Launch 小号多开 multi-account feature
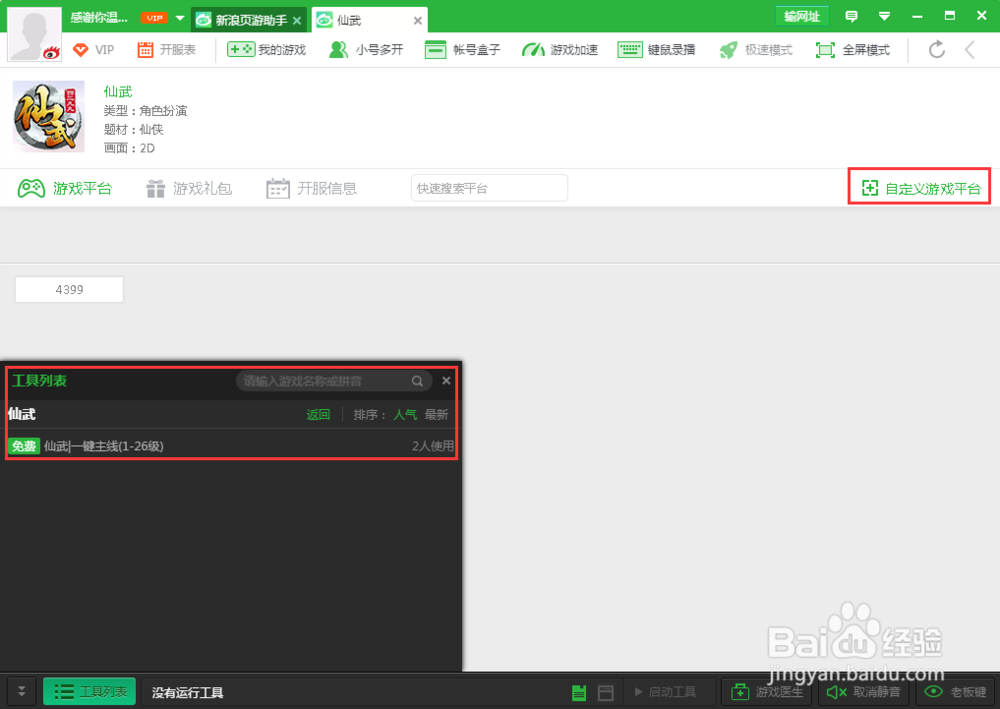 (x=366, y=50)
